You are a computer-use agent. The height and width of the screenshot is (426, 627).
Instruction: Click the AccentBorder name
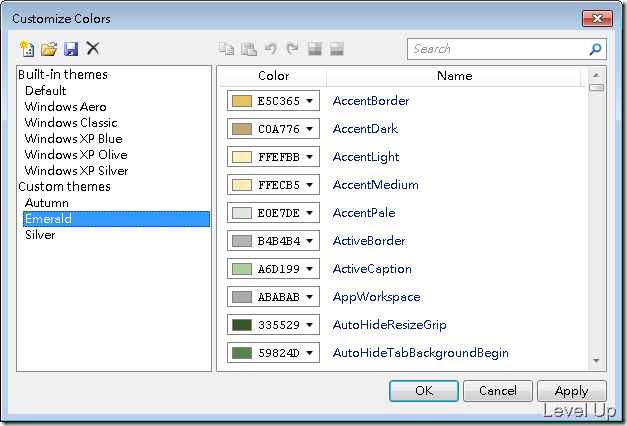(371, 101)
